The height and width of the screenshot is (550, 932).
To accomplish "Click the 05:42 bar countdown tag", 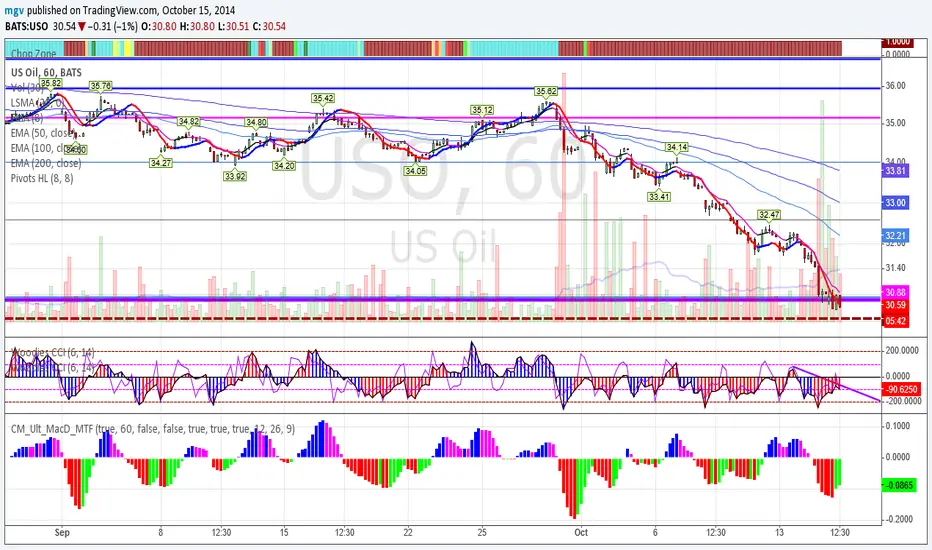I will coord(895,321).
